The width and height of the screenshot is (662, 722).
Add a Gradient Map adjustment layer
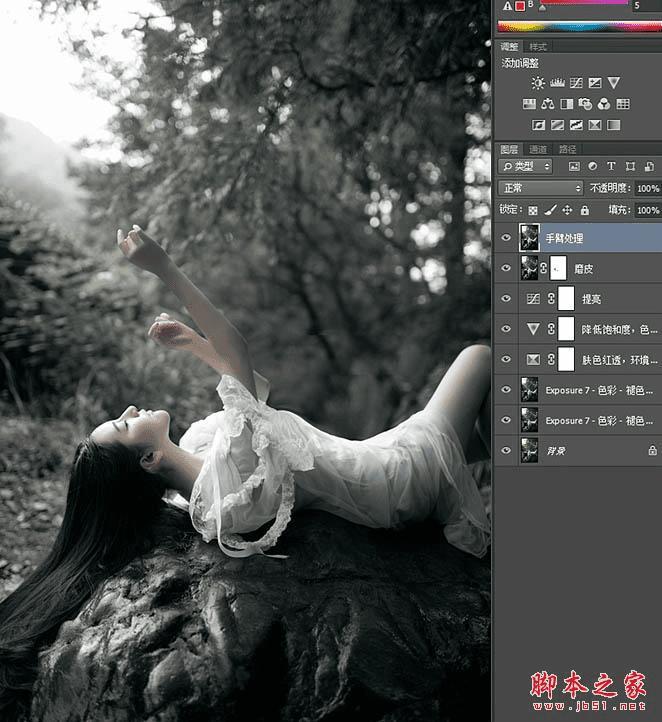pyautogui.click(x=614, y=125)
